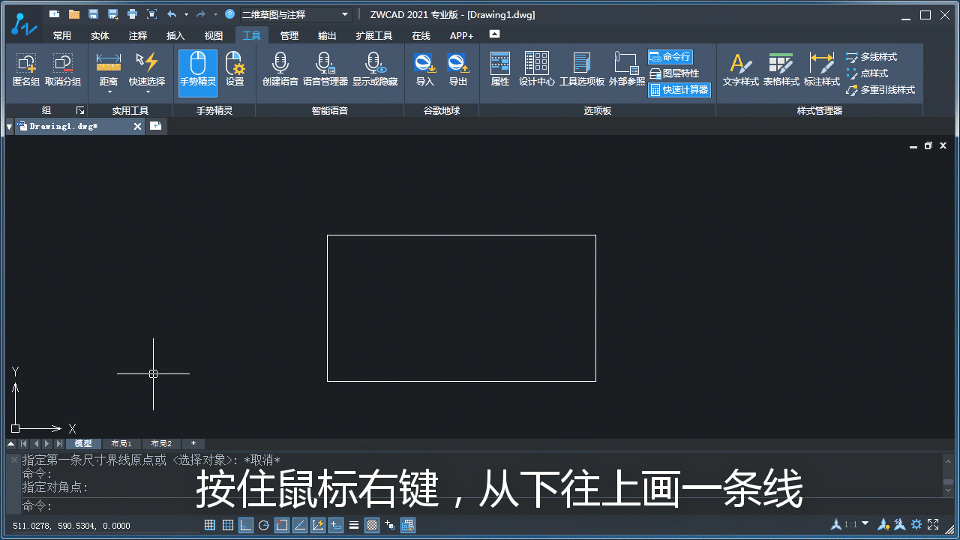Open the 布局1 layout tab
The width and height of the screenshot is (960, 540).
pyautogui.click(x=121, y=443)
